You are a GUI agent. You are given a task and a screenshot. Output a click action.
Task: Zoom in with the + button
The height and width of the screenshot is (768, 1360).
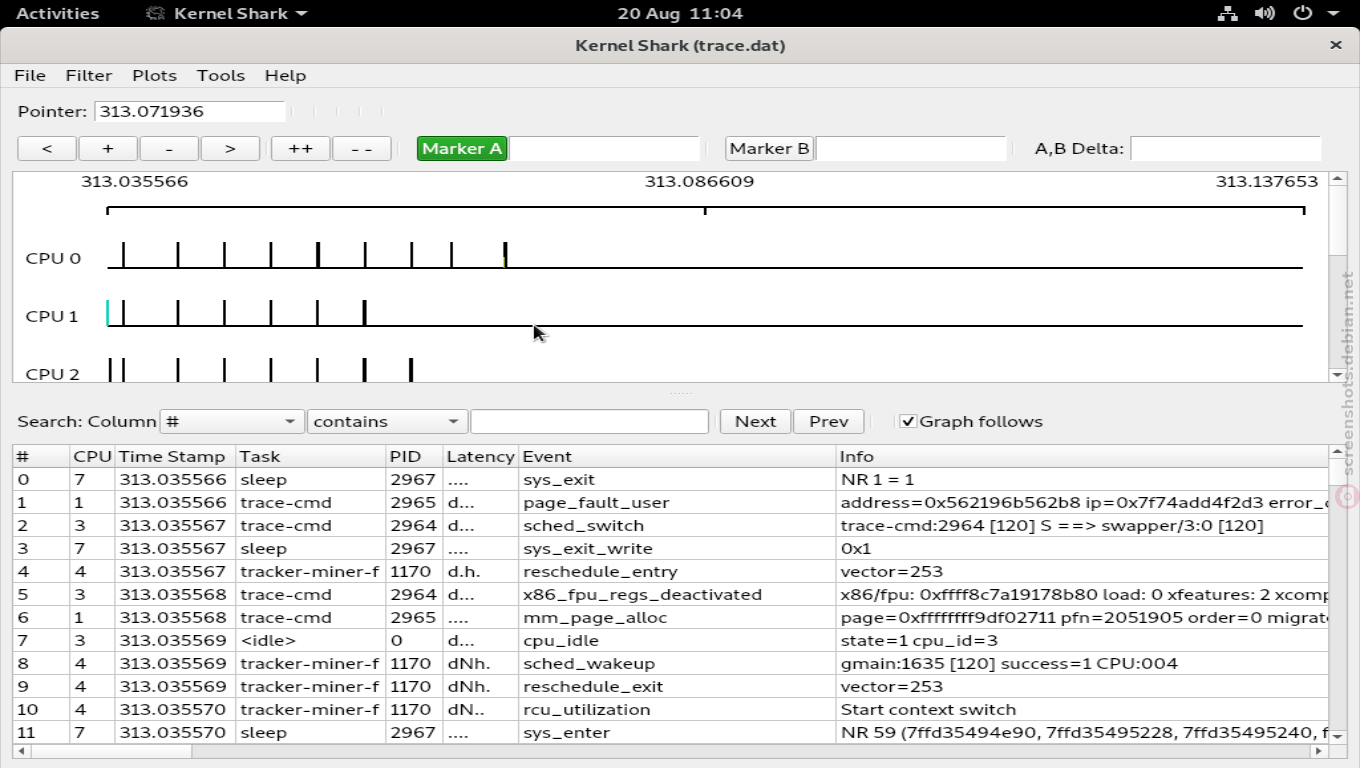[x=108, y=149]
